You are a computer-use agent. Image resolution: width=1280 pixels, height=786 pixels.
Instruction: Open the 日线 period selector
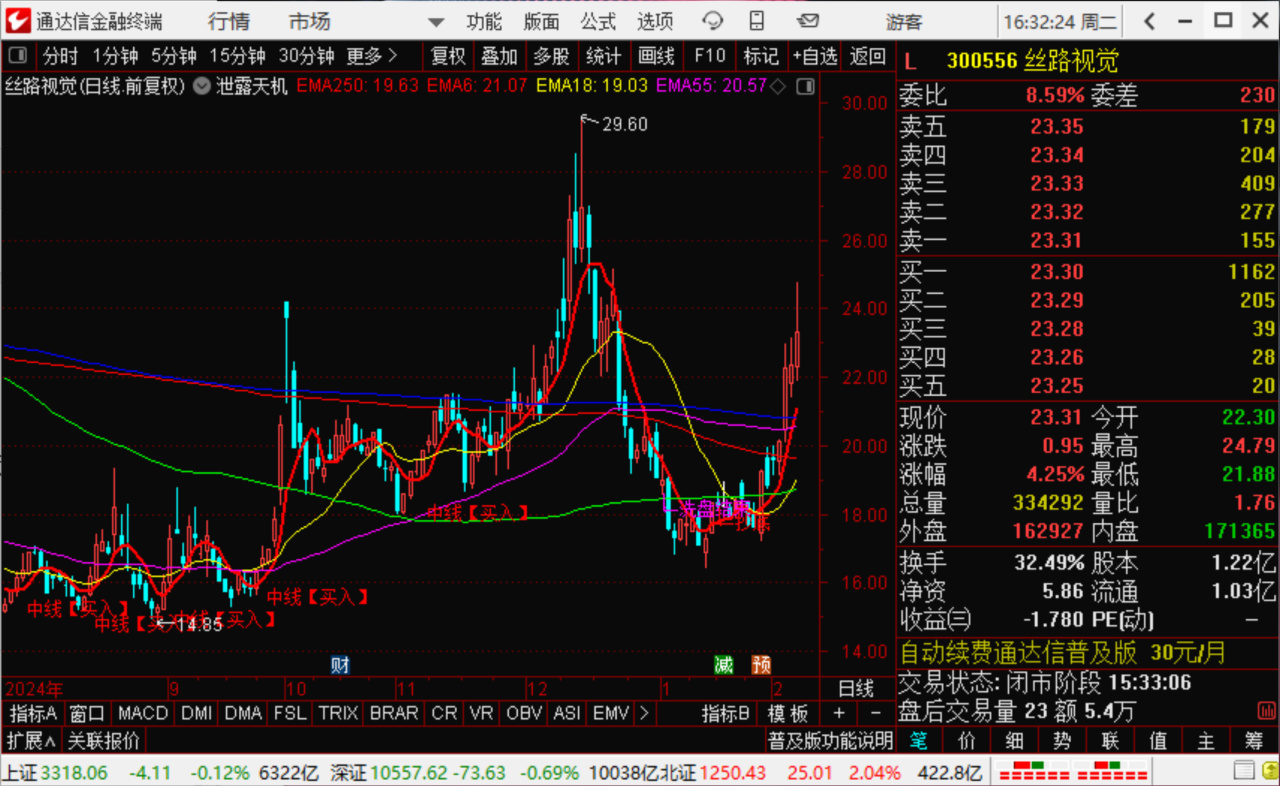(855, 689)
